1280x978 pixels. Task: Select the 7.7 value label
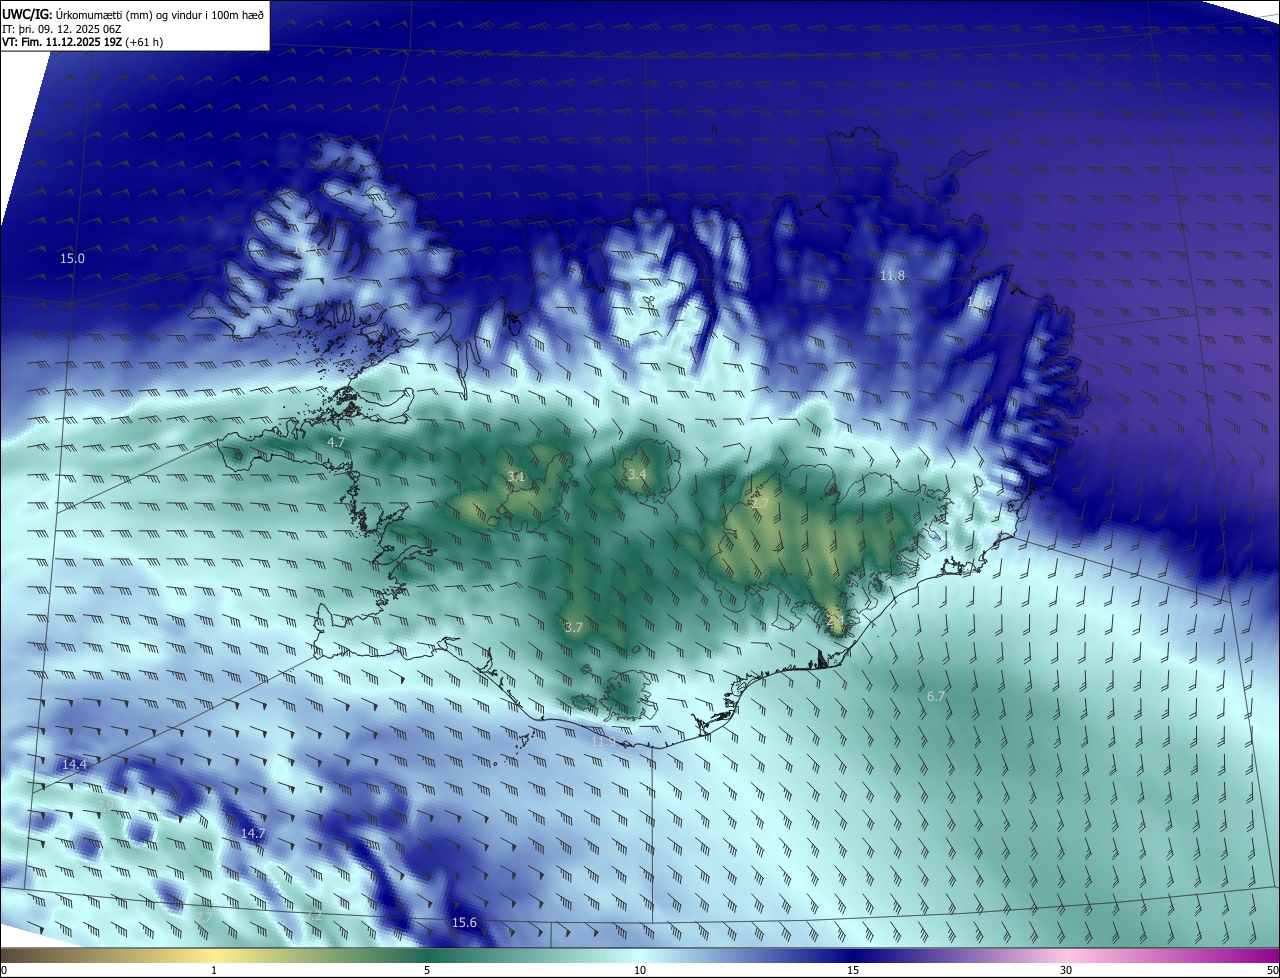(203, 916)
